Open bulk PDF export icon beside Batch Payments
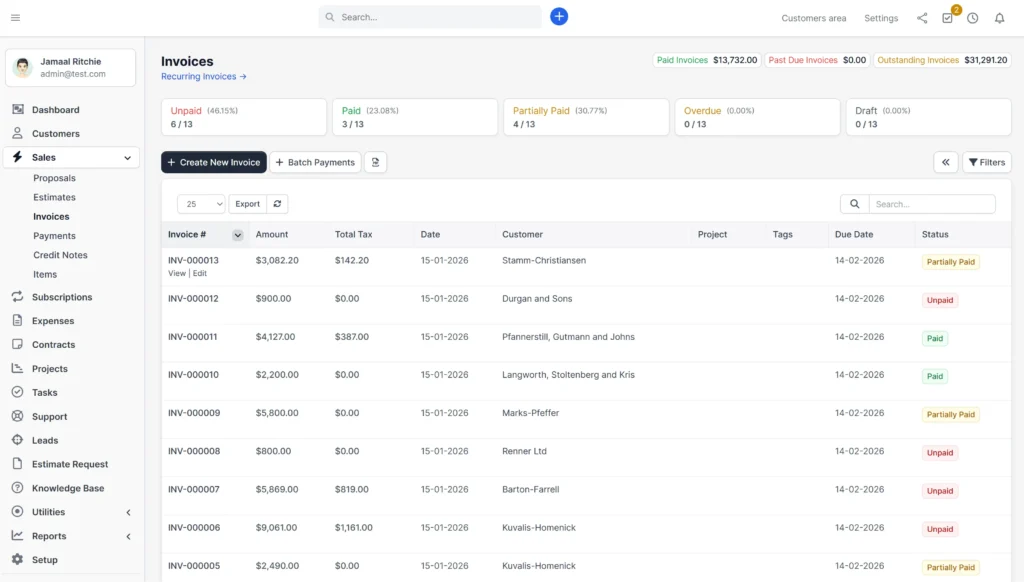Screen dimensions: 1024x582 (x=375, y=161)
